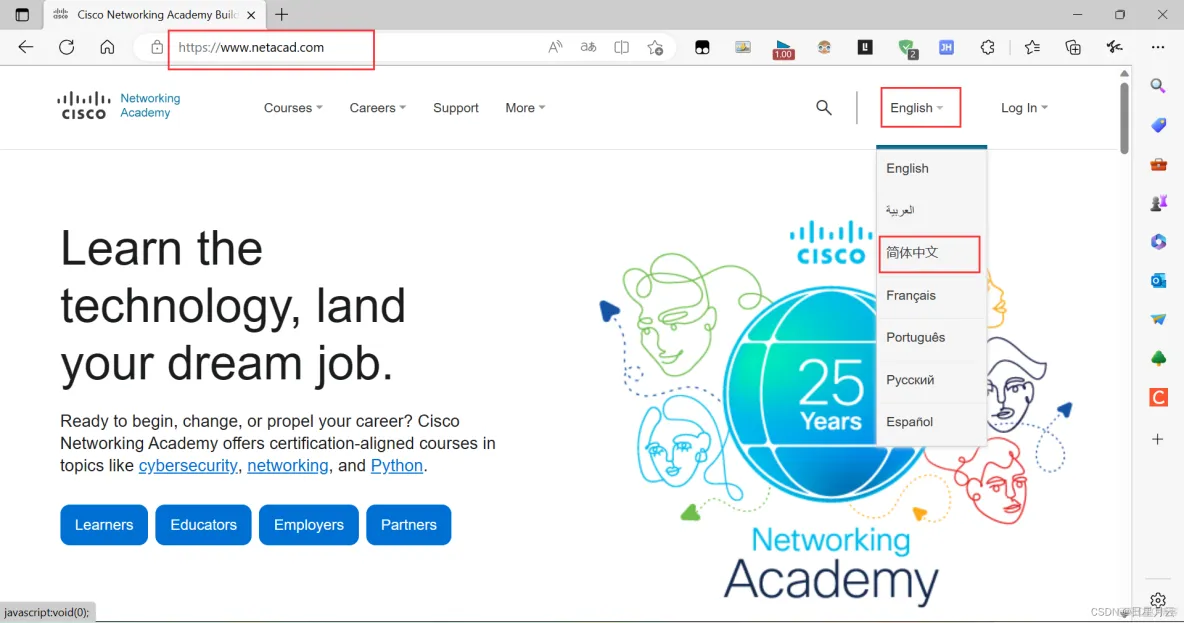Open the sidebar paper-plane Drop icon
Image resolution: width=1184 pixels, height=623 pixels.
1158,319
